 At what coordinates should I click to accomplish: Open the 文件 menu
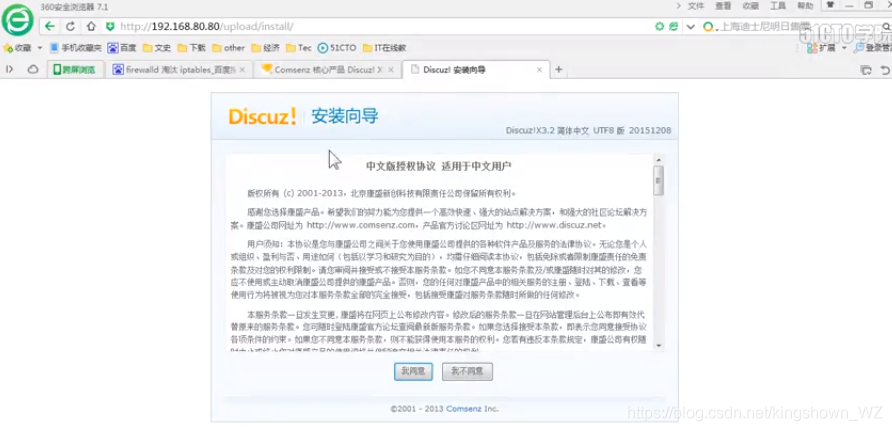click(696, 6)
